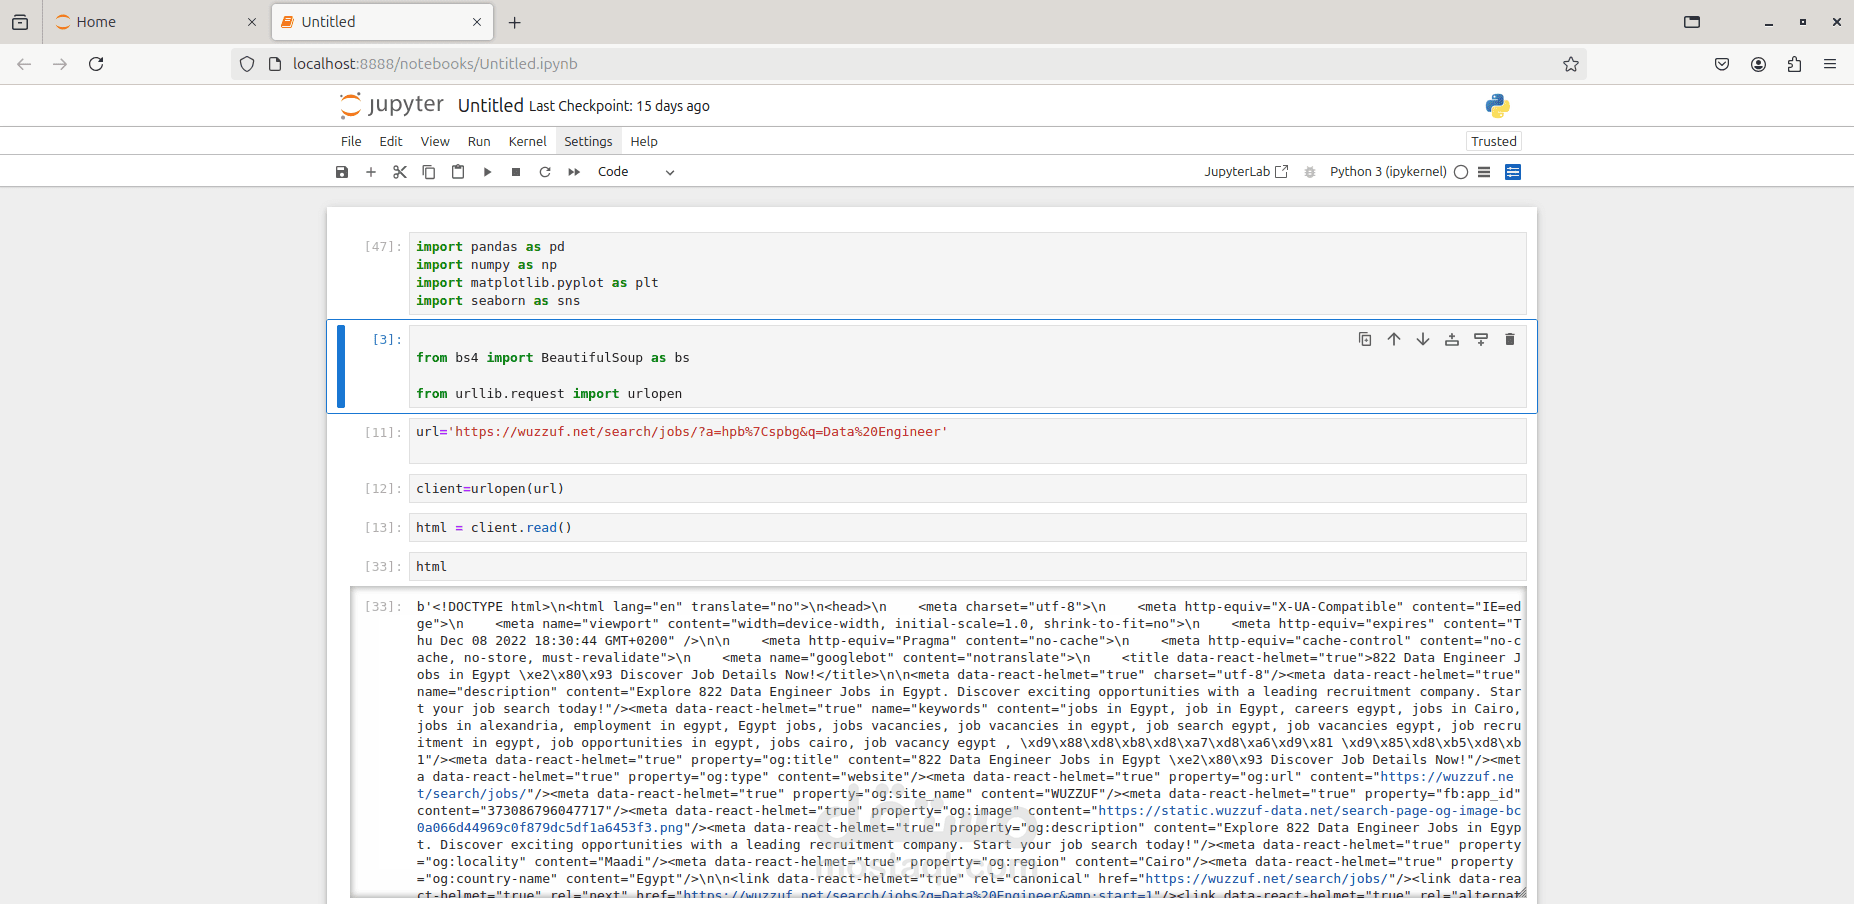This screenshot has width=1854, height=904.
Task: Open the Pocket save icon
Action: [x=1722, y=64]
